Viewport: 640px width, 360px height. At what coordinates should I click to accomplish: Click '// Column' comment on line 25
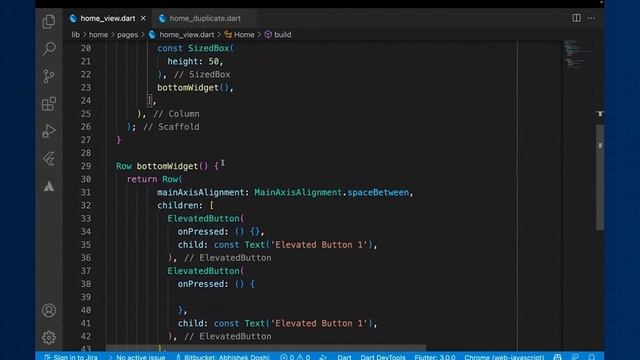pyautogui.click(x=176, y=114)
